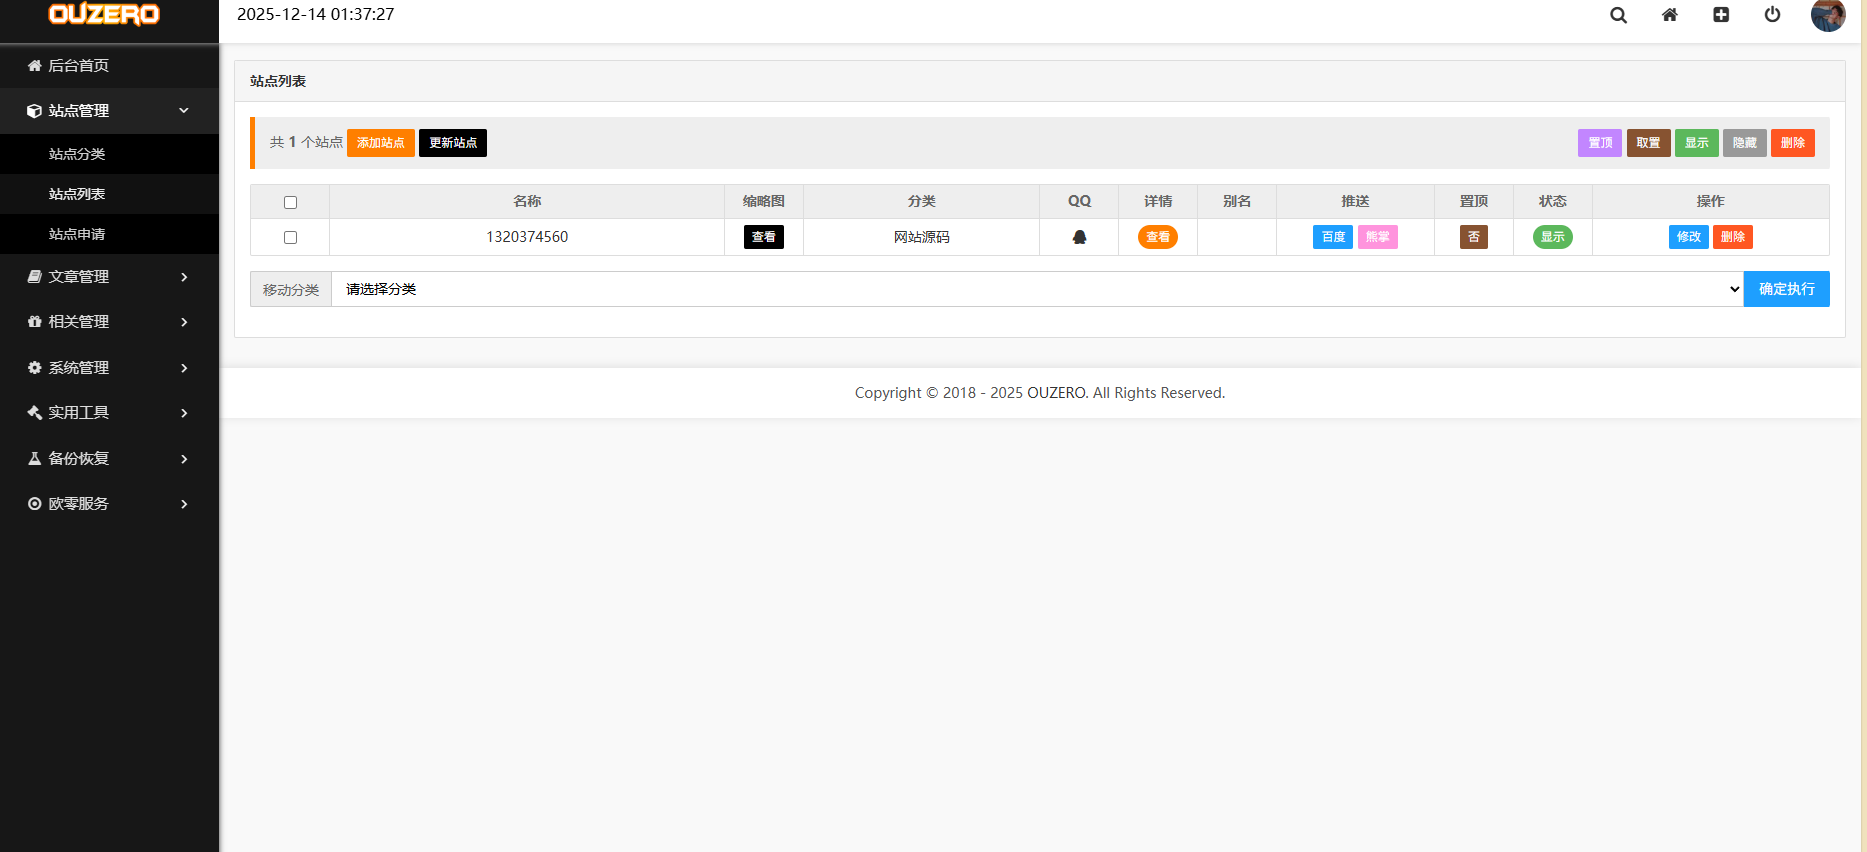Click the 置顶 status badge showing 否
This screenshot has height=852, width=1867.
1473,237
